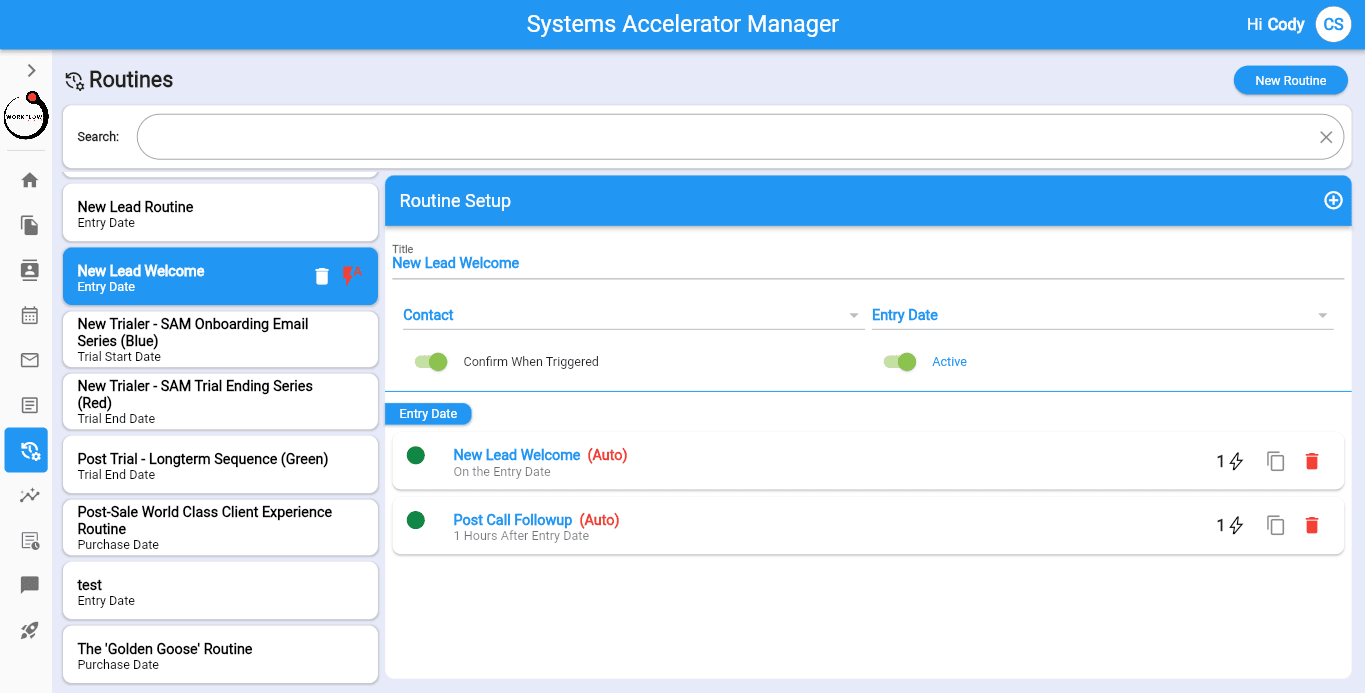Screen dimensions: 1365x693
Task: Click the rocket icon in sidebar
Action: [x=30, y=630]
